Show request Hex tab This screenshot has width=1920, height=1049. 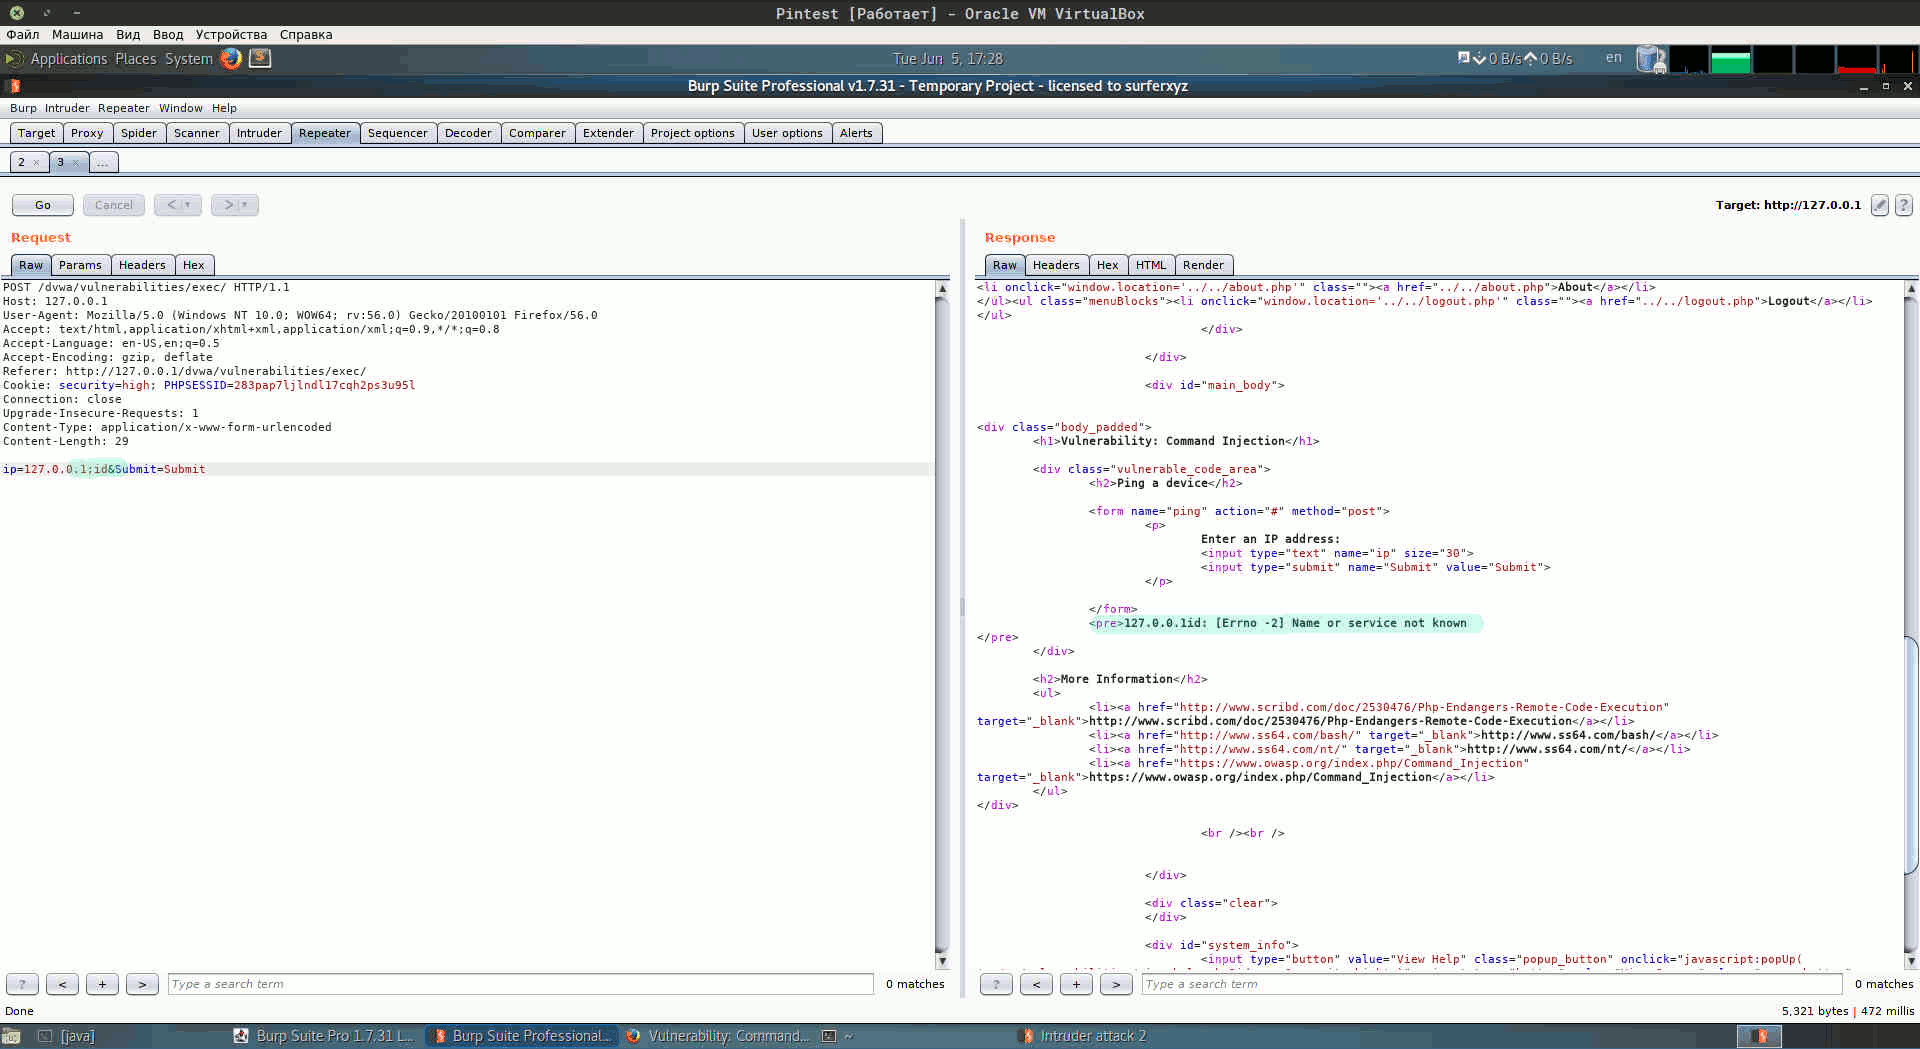[x=194, y=265]
